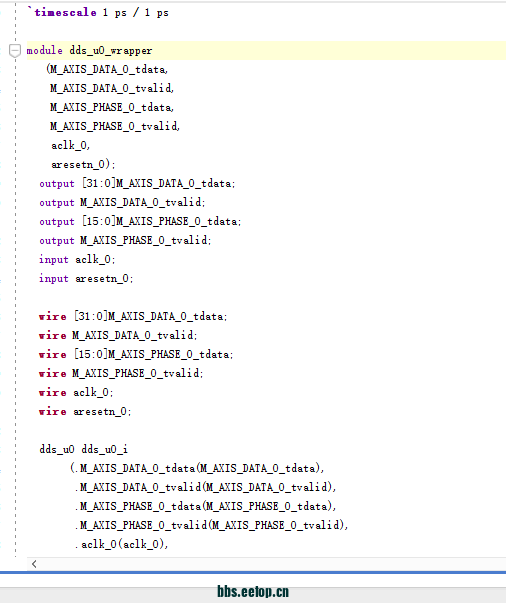Click the port list entry (M_AXIS_DATA_0_tdata,
This screenshot has height=603, width=506.
point(107,69)
